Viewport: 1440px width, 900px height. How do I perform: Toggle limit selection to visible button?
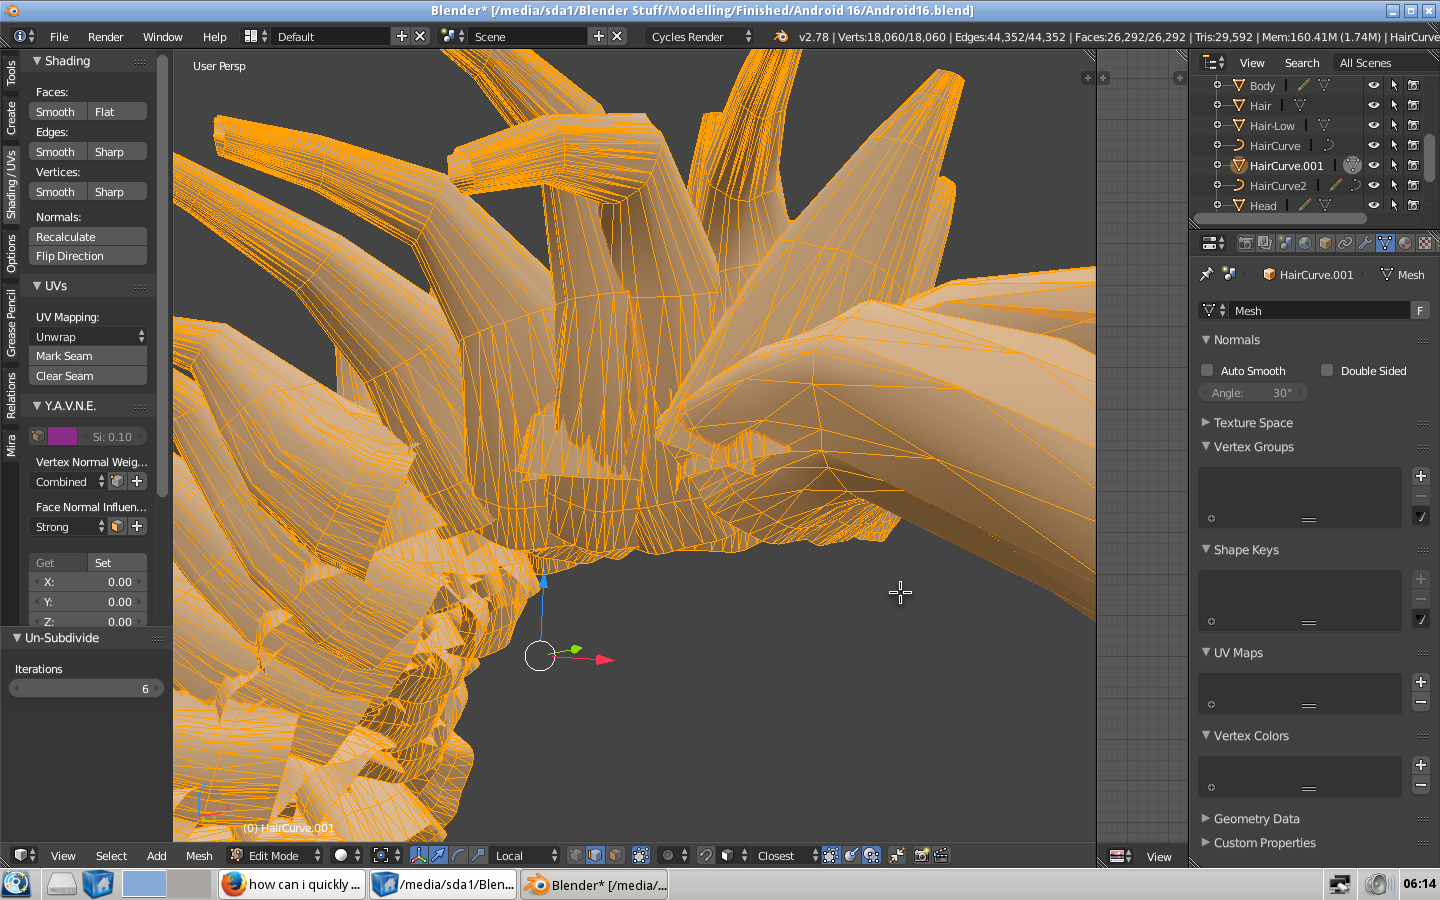pos(641,855)
